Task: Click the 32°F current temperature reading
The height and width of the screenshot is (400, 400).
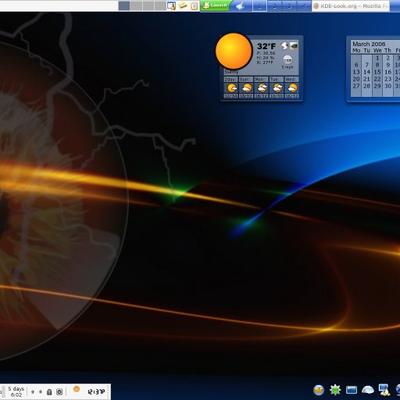Action: pyautogui.click(x=266, y=46)
